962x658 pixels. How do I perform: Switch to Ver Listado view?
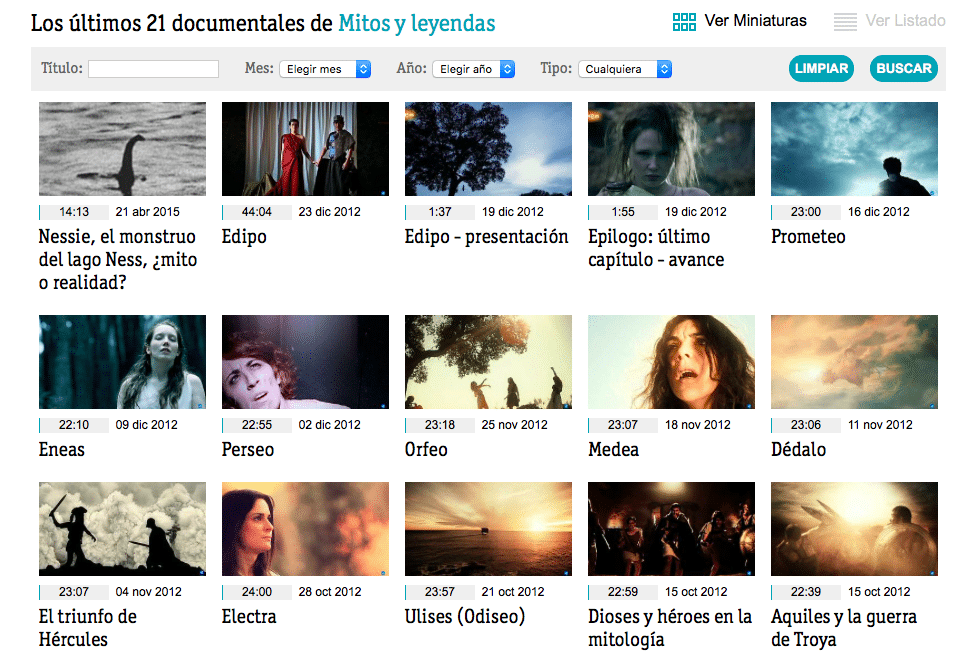(904, 21)
